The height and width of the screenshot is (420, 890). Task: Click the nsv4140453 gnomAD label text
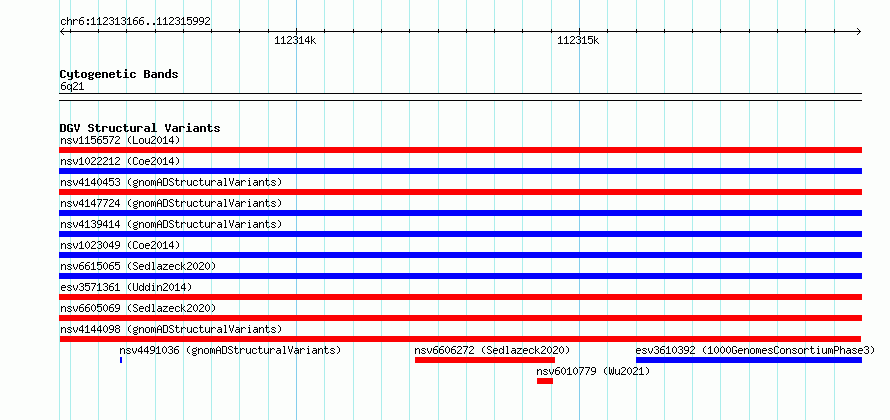[171, 182]
